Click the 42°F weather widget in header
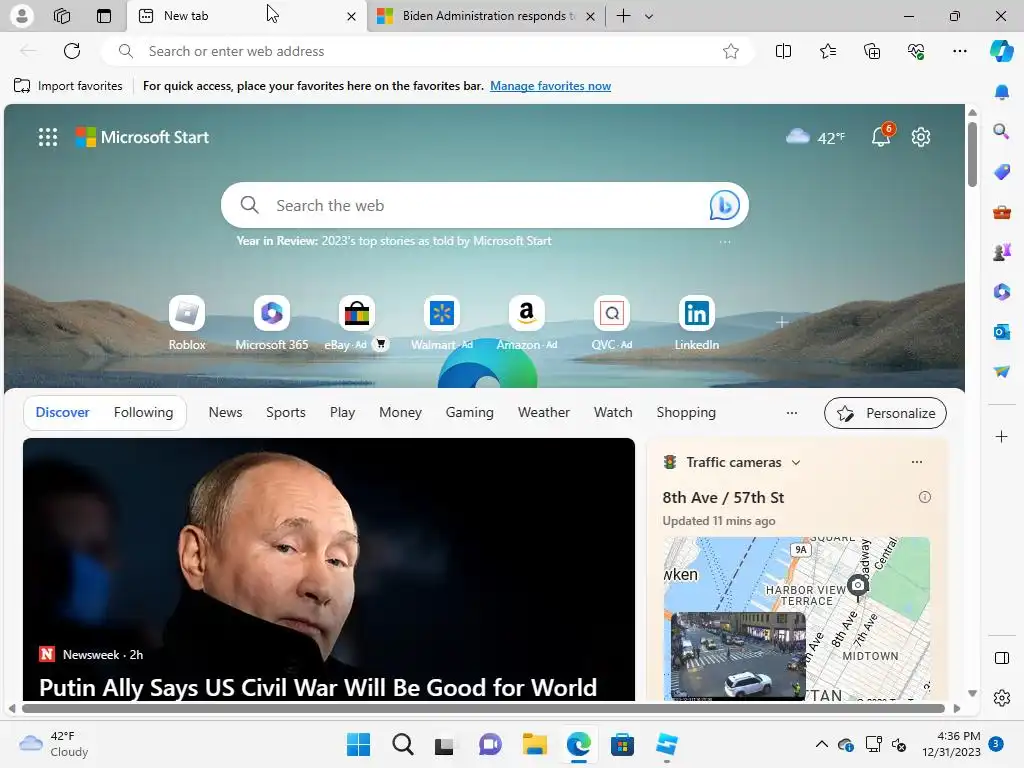The height and width of the screenshot is (768, 1024). (x=815, y=137)
